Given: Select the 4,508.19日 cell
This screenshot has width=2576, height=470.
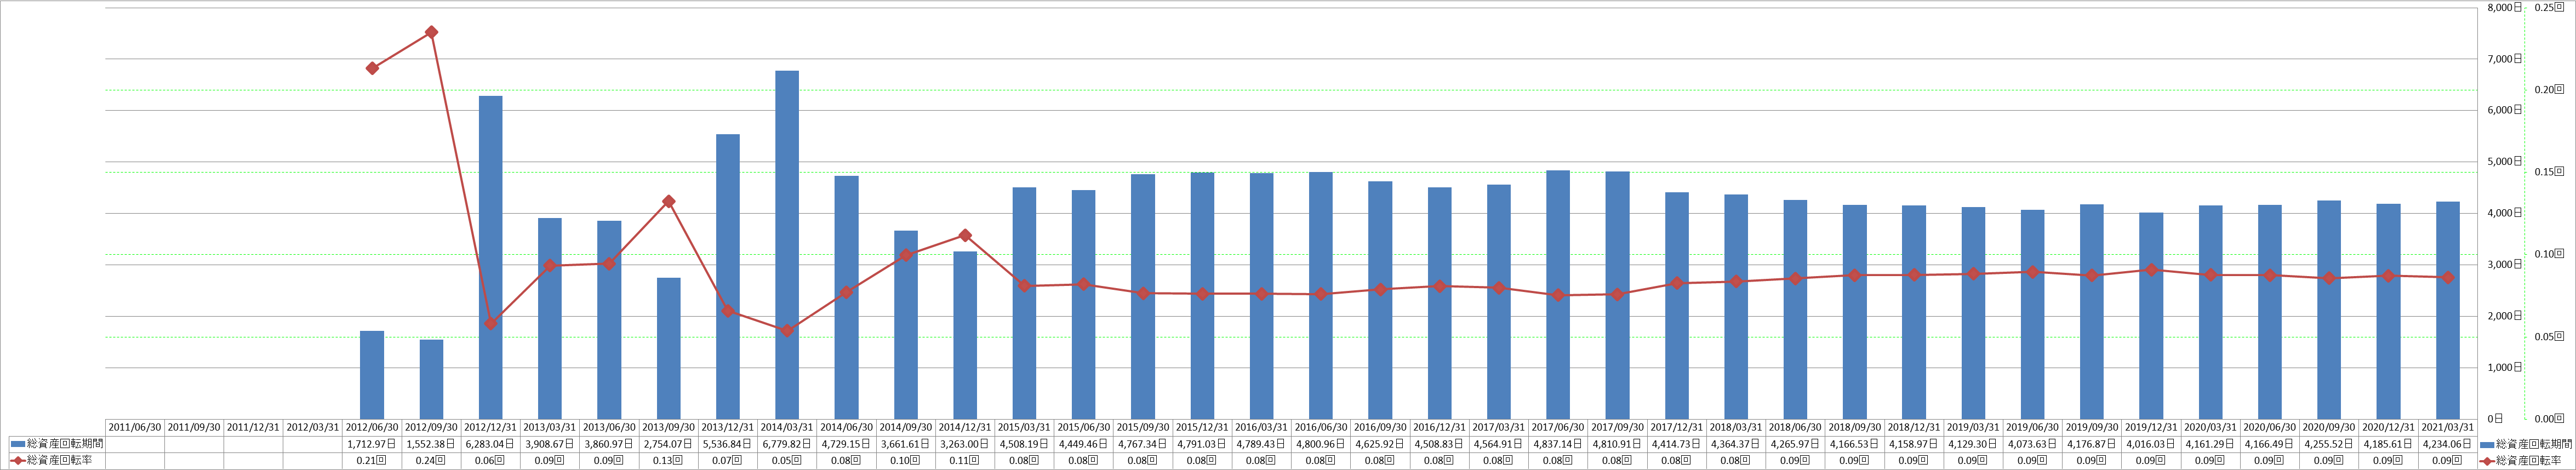Looking at the screenshot, I should [x=1024, y=443].
